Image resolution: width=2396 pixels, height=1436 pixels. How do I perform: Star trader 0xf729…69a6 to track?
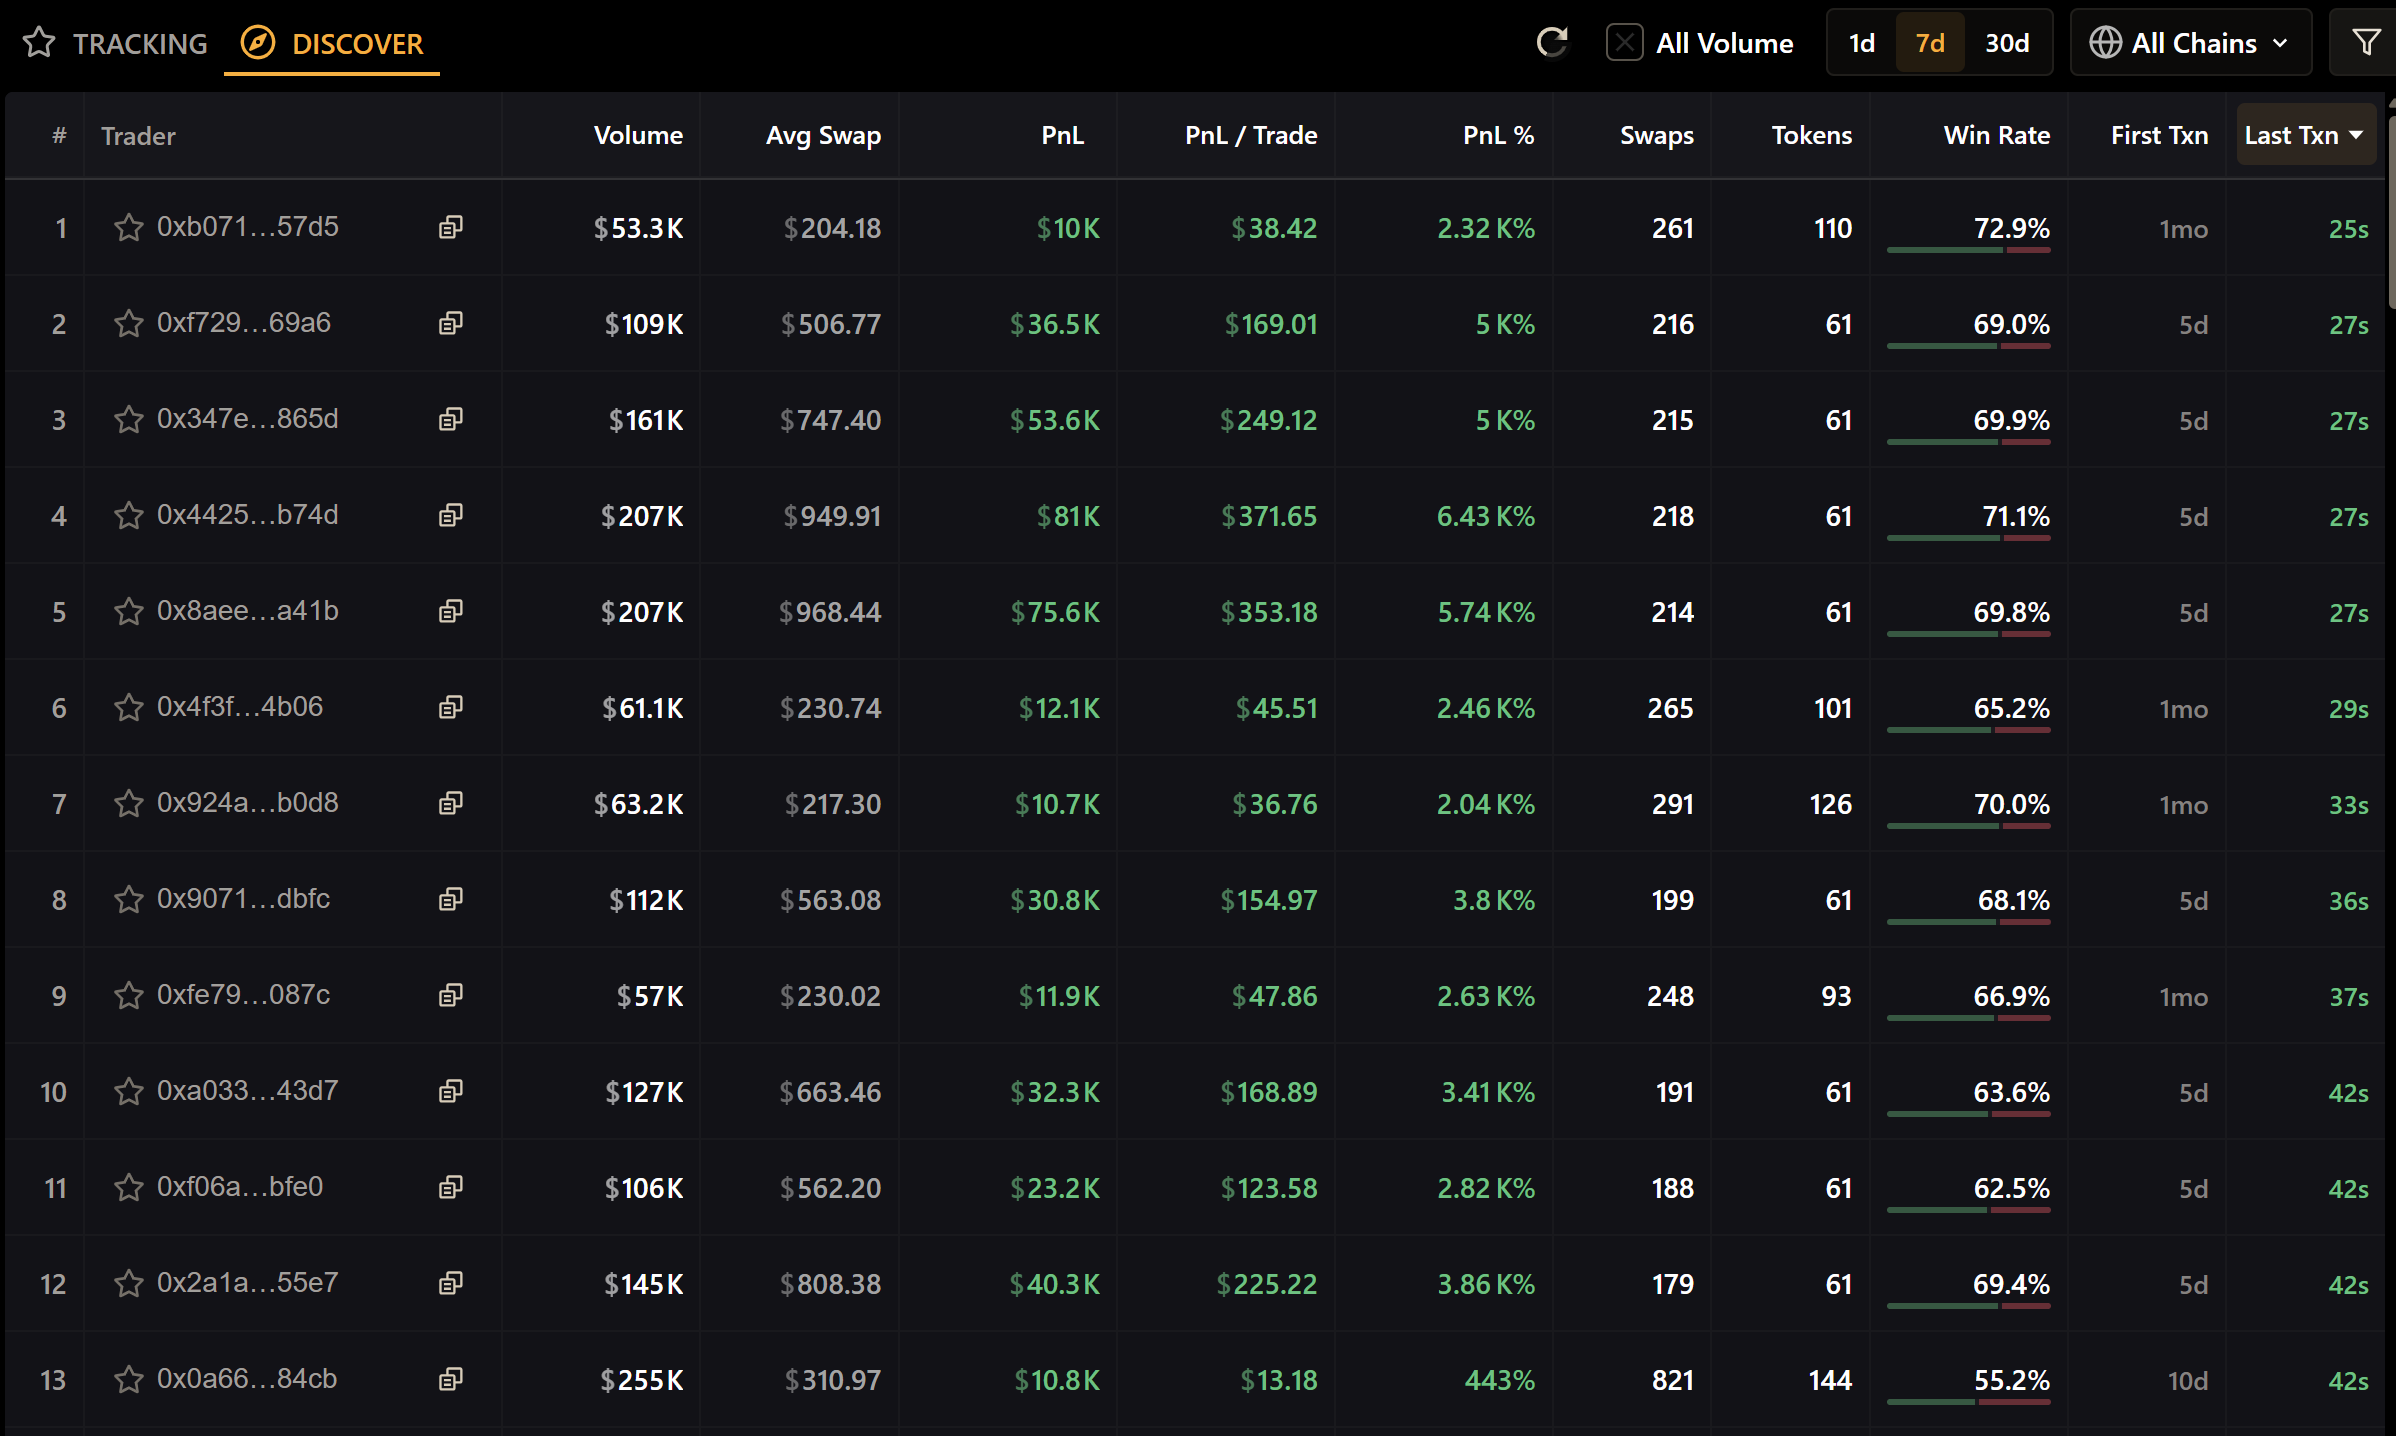pos(129,324)
